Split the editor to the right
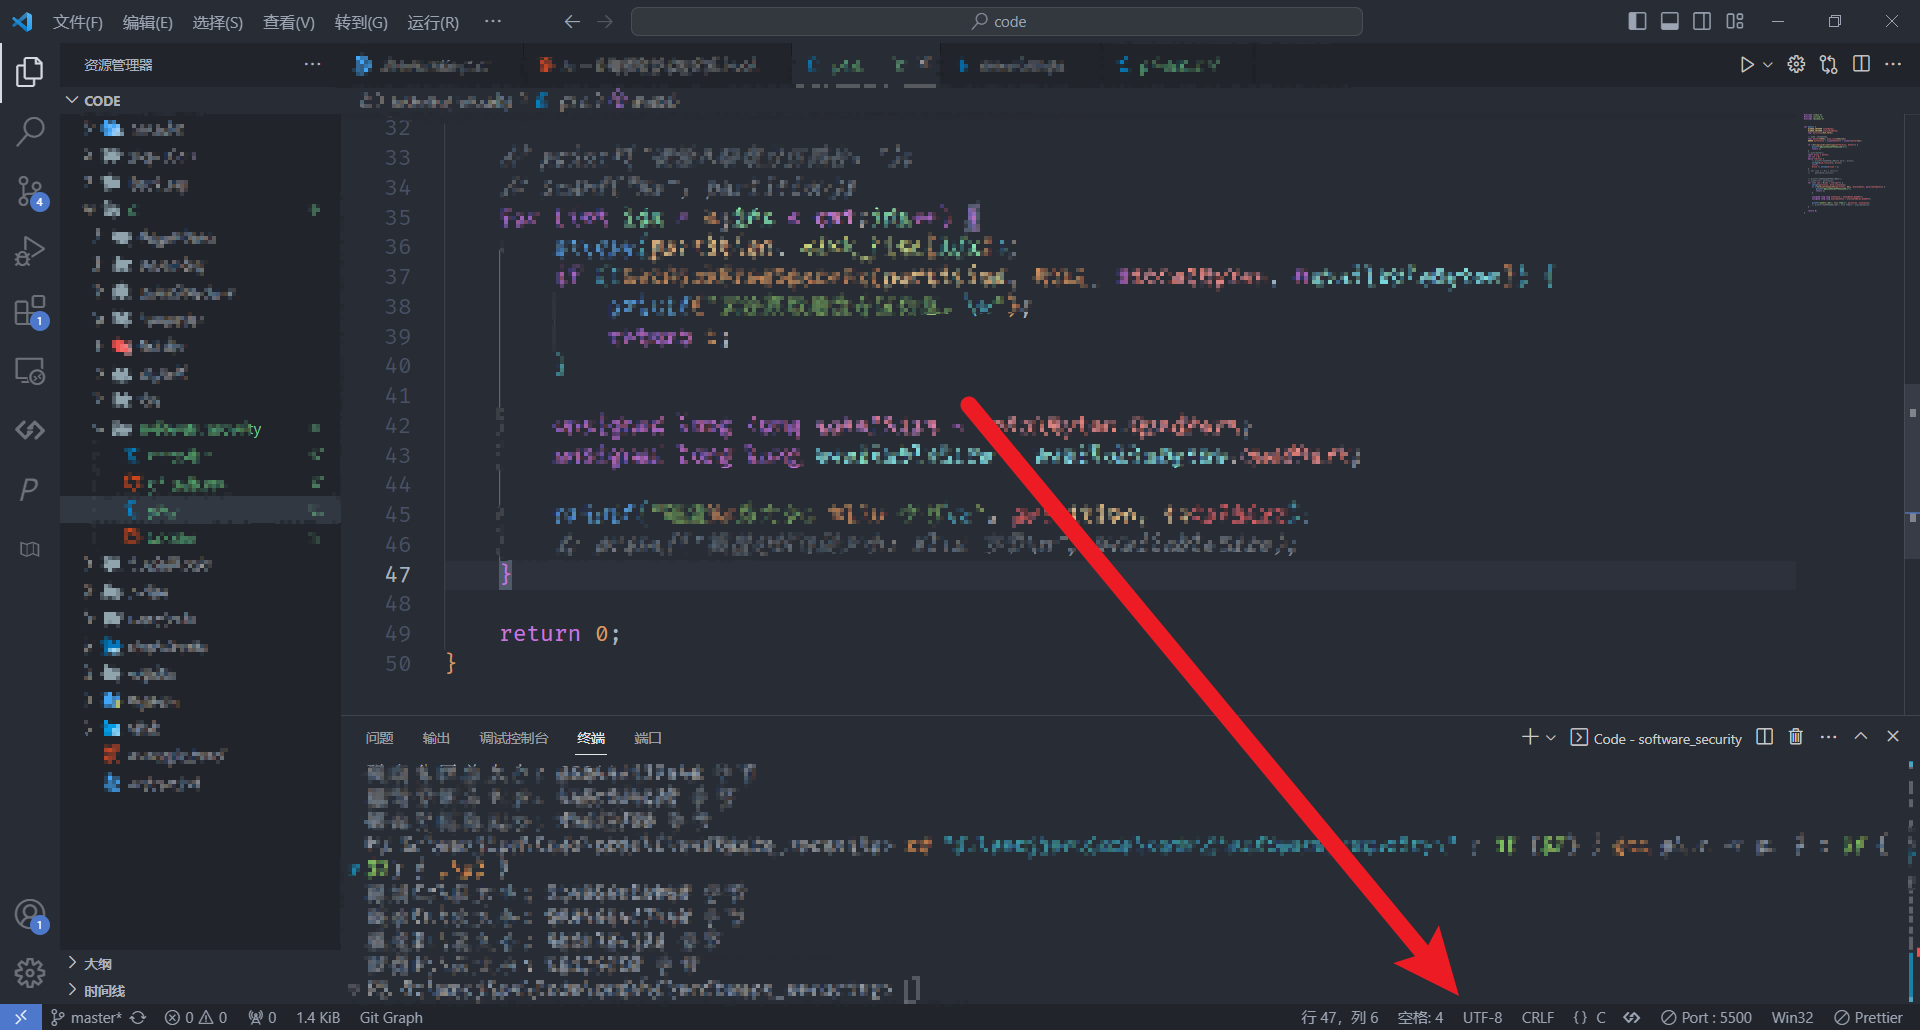The image size is (1920, 1030). click(x=1861, y=64)
